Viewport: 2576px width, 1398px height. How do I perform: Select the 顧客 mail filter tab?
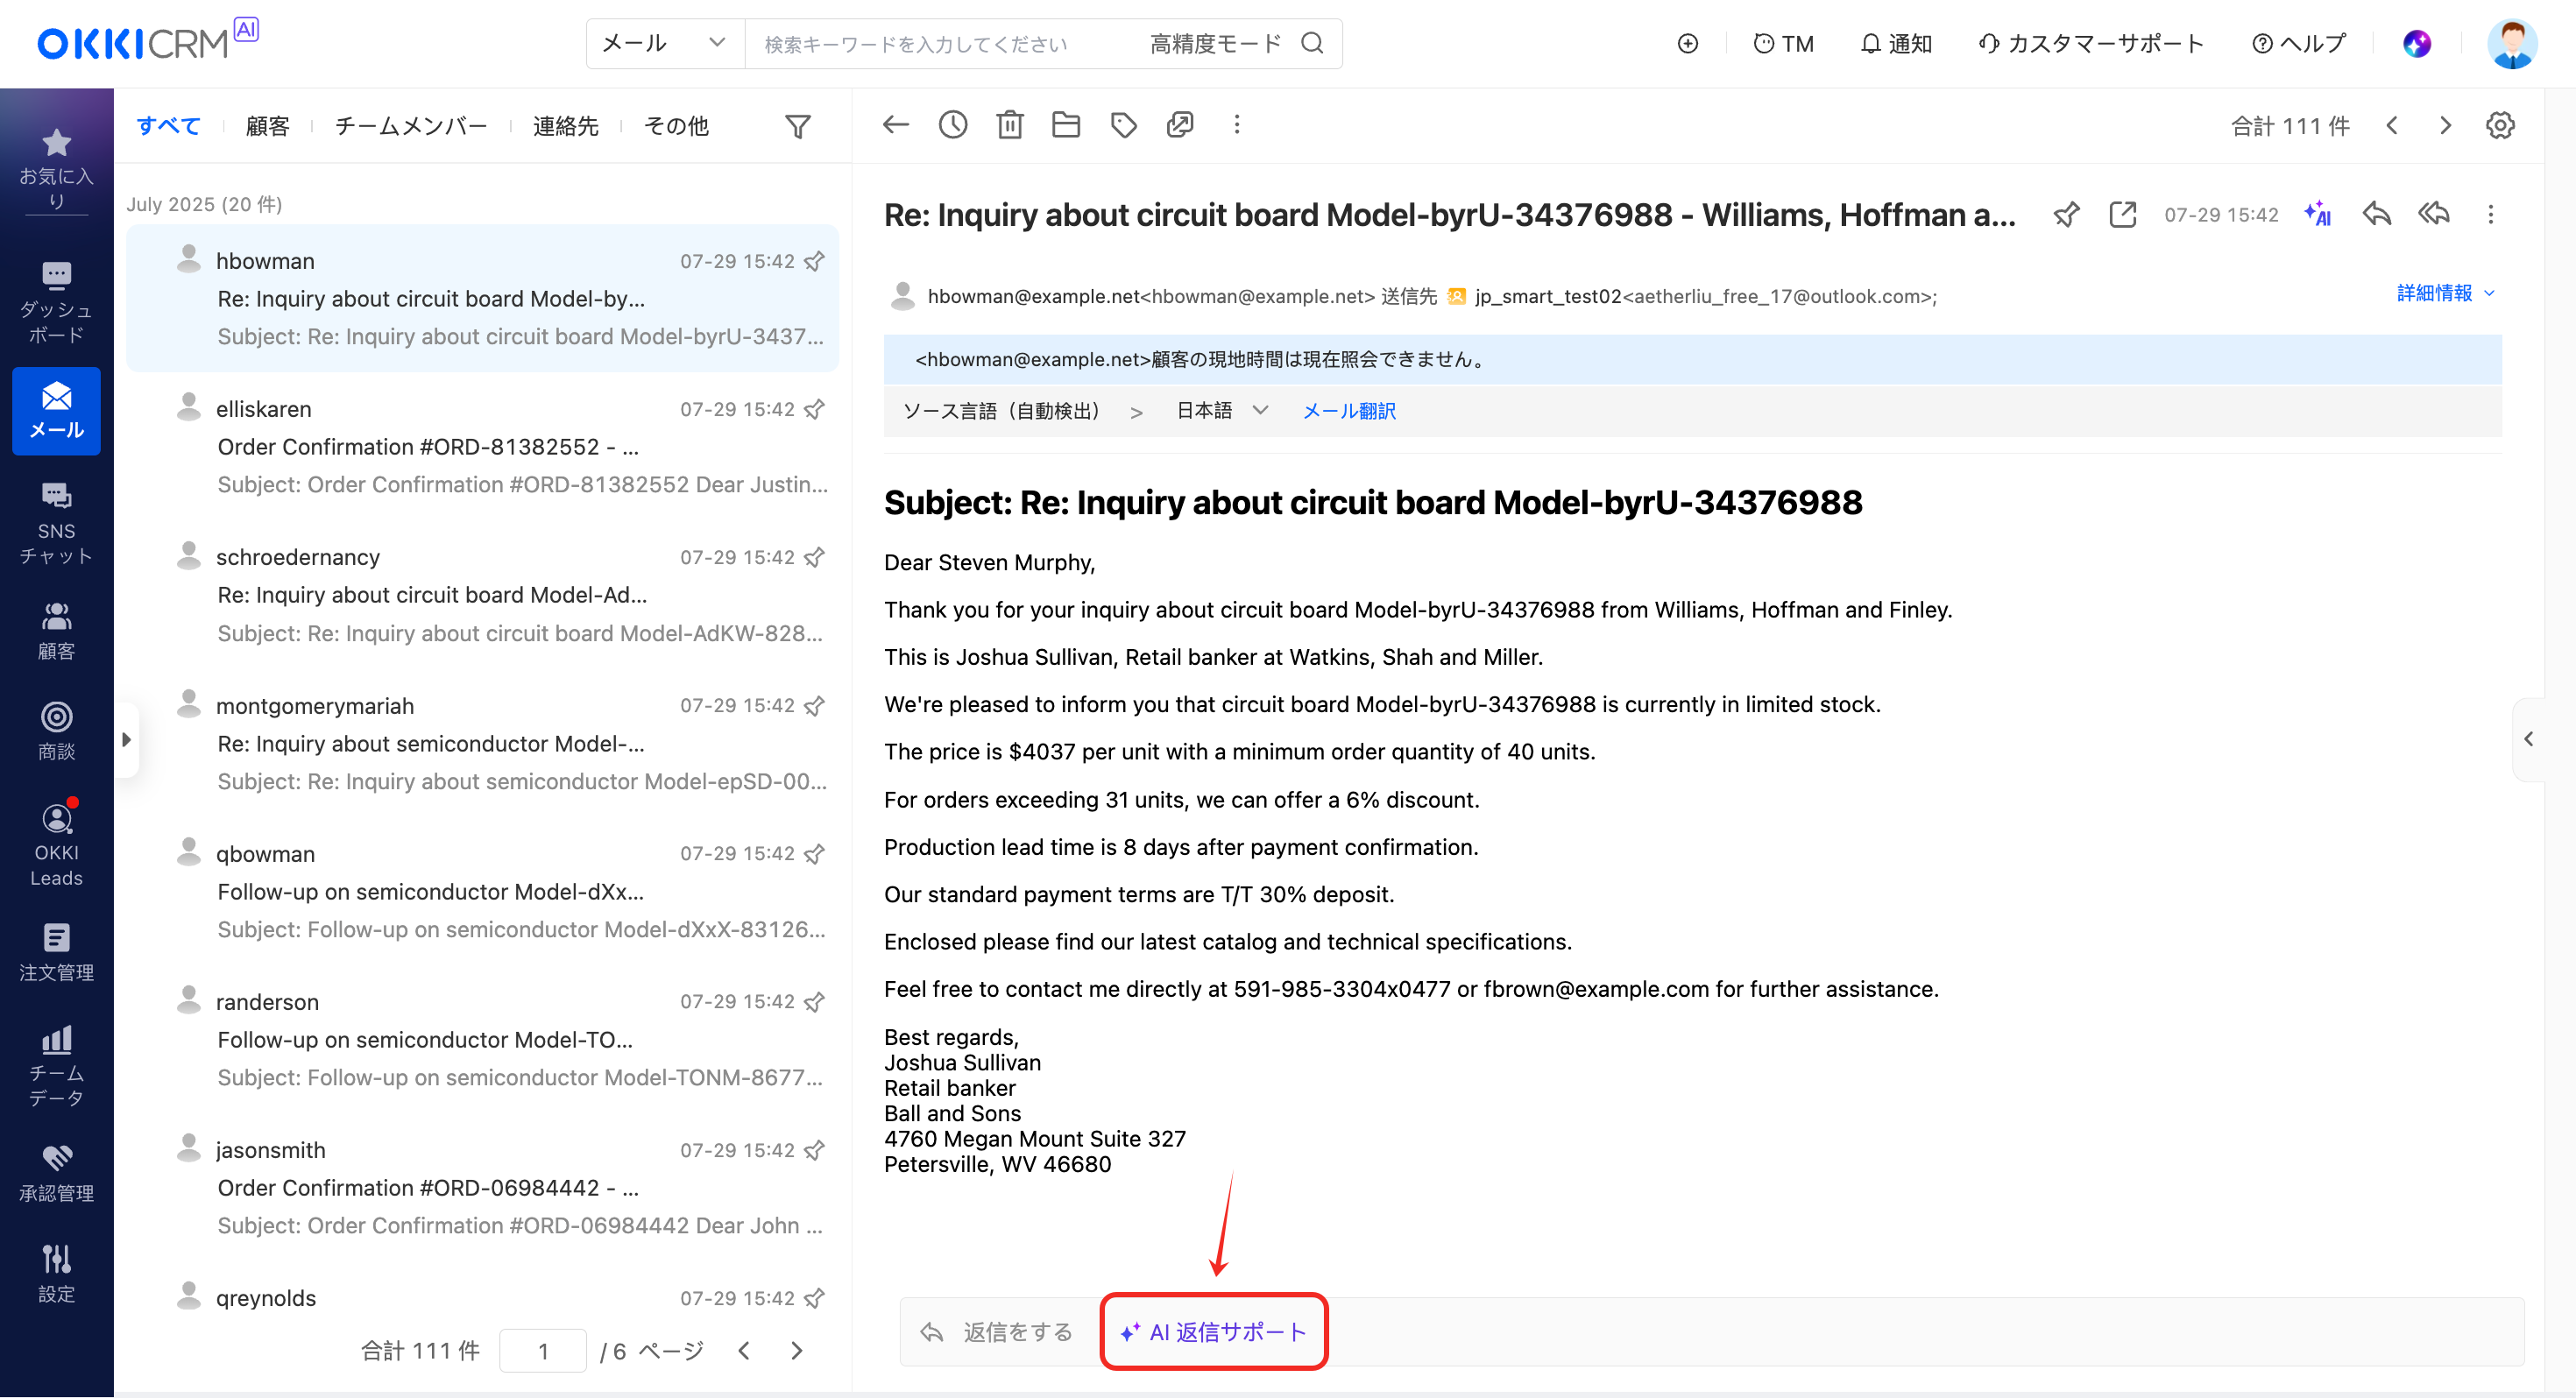[267, 126]
